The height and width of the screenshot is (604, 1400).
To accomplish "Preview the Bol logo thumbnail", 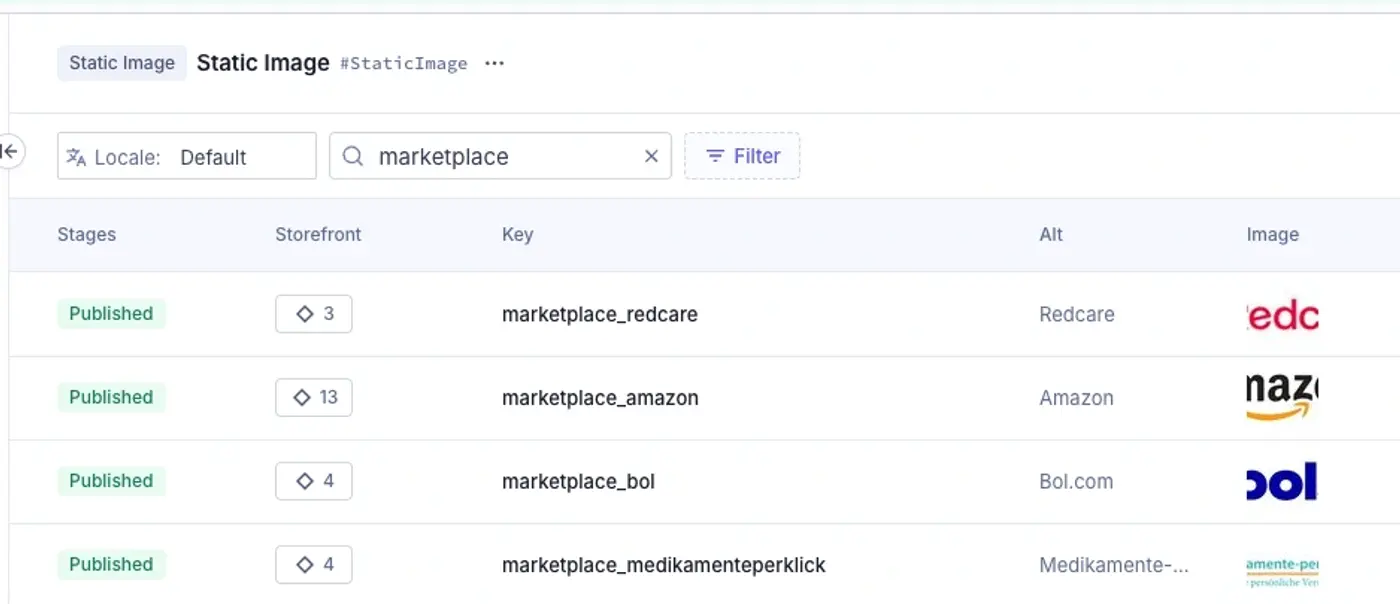I will click(1282, 481).
